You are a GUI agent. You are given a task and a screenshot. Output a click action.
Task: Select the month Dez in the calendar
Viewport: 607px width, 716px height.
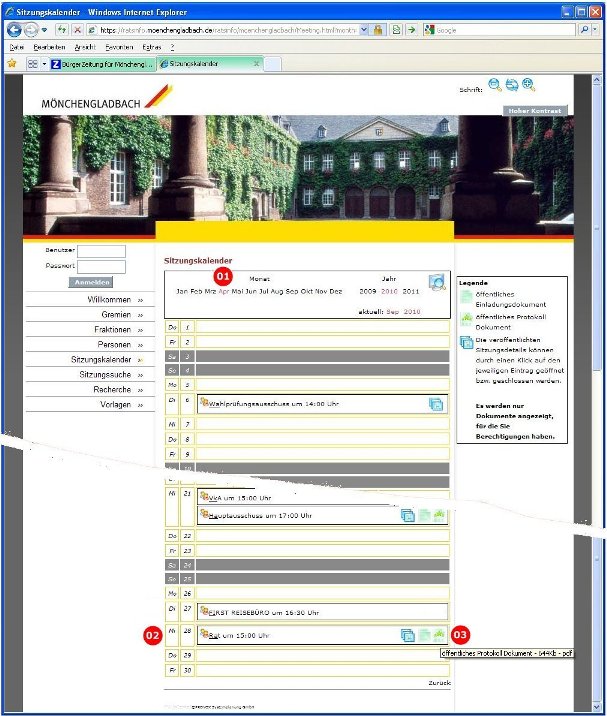pos(335,291)
